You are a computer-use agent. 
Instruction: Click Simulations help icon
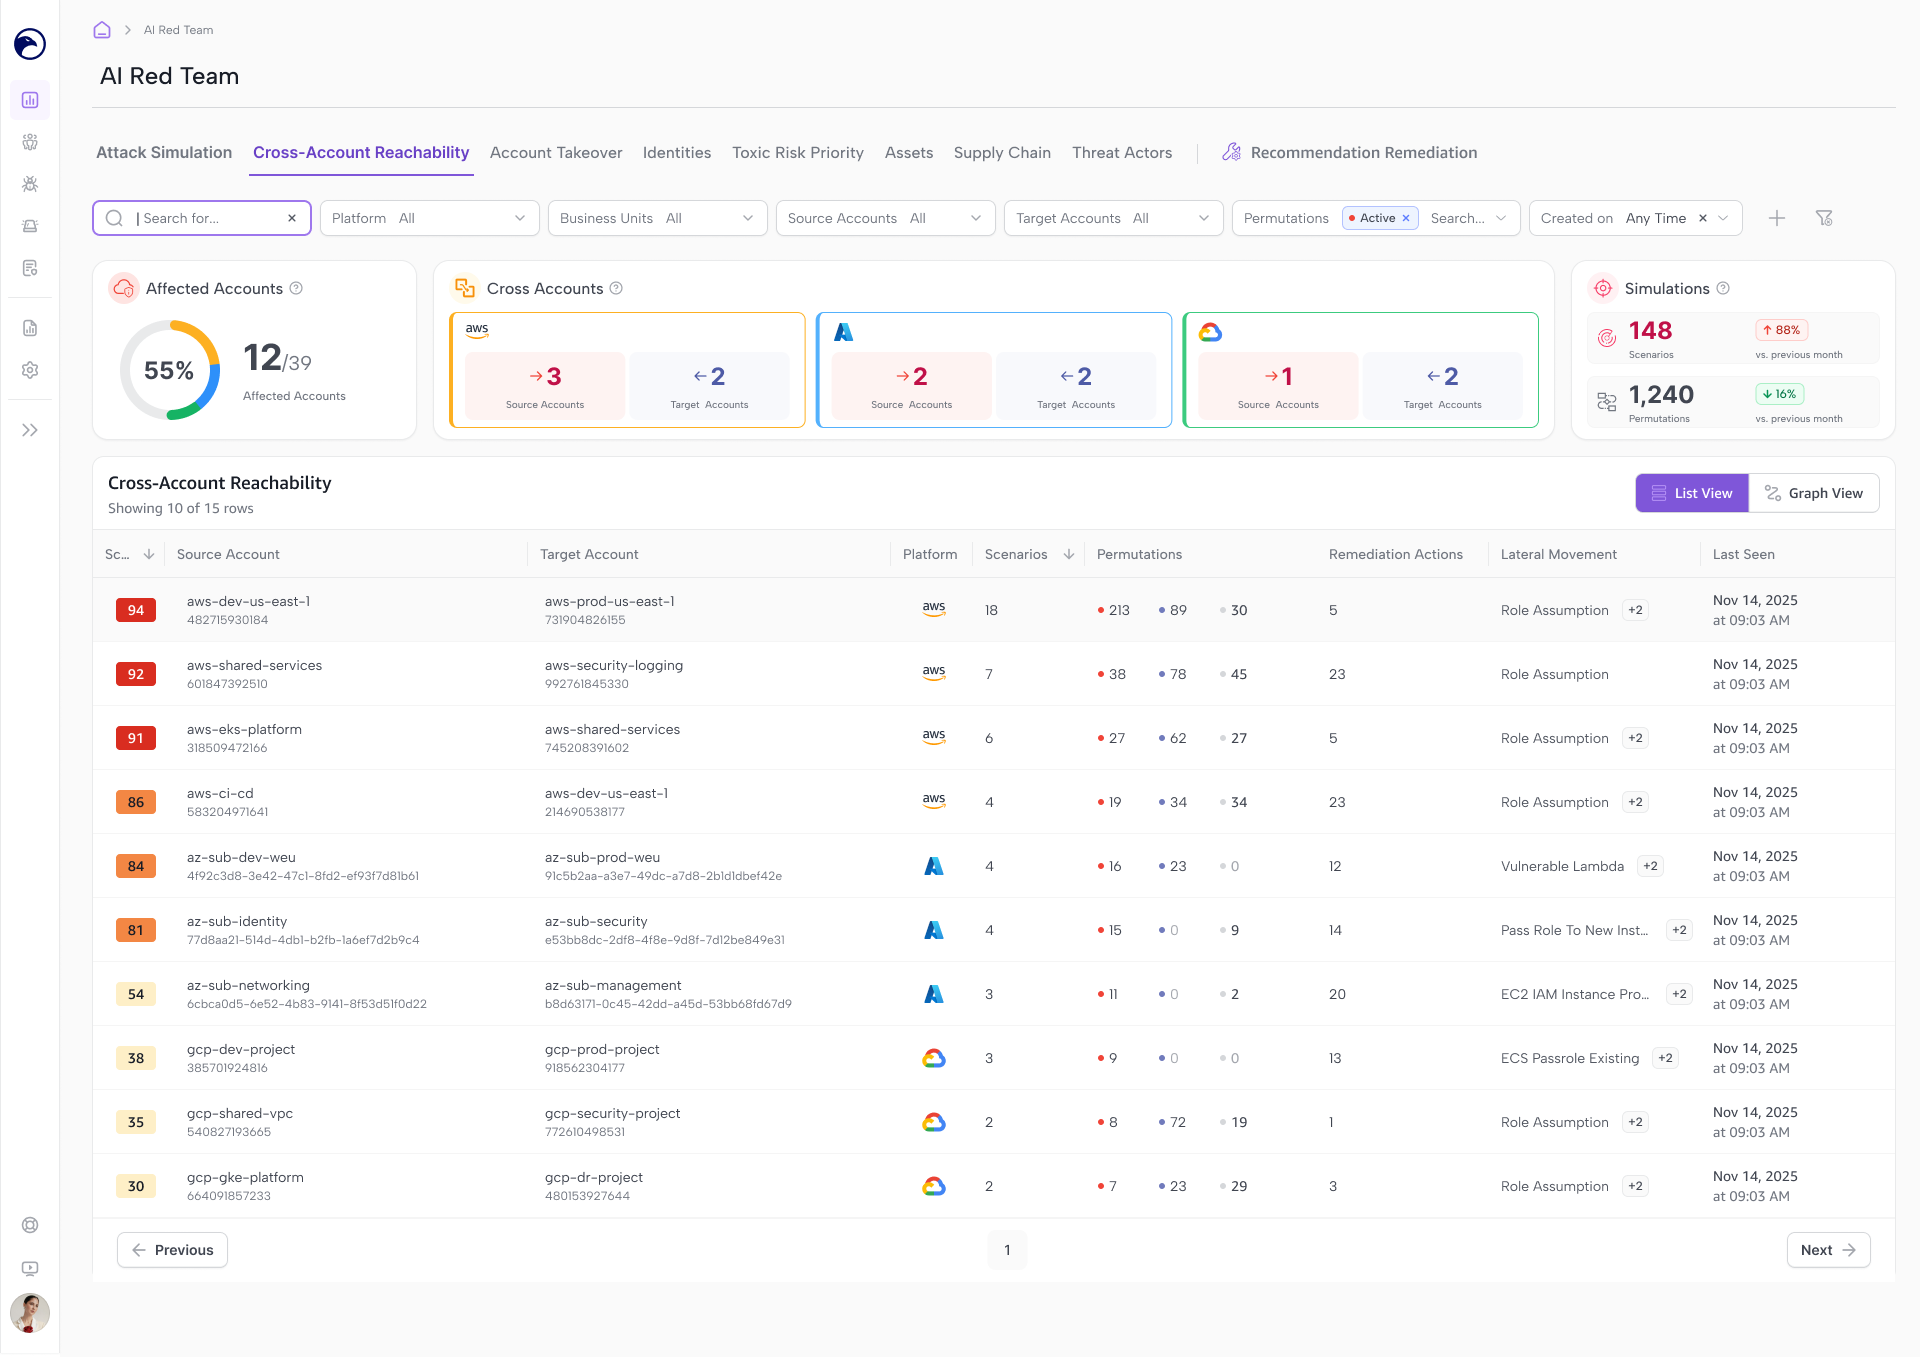pyautogui.click(x=1723, y=288)
